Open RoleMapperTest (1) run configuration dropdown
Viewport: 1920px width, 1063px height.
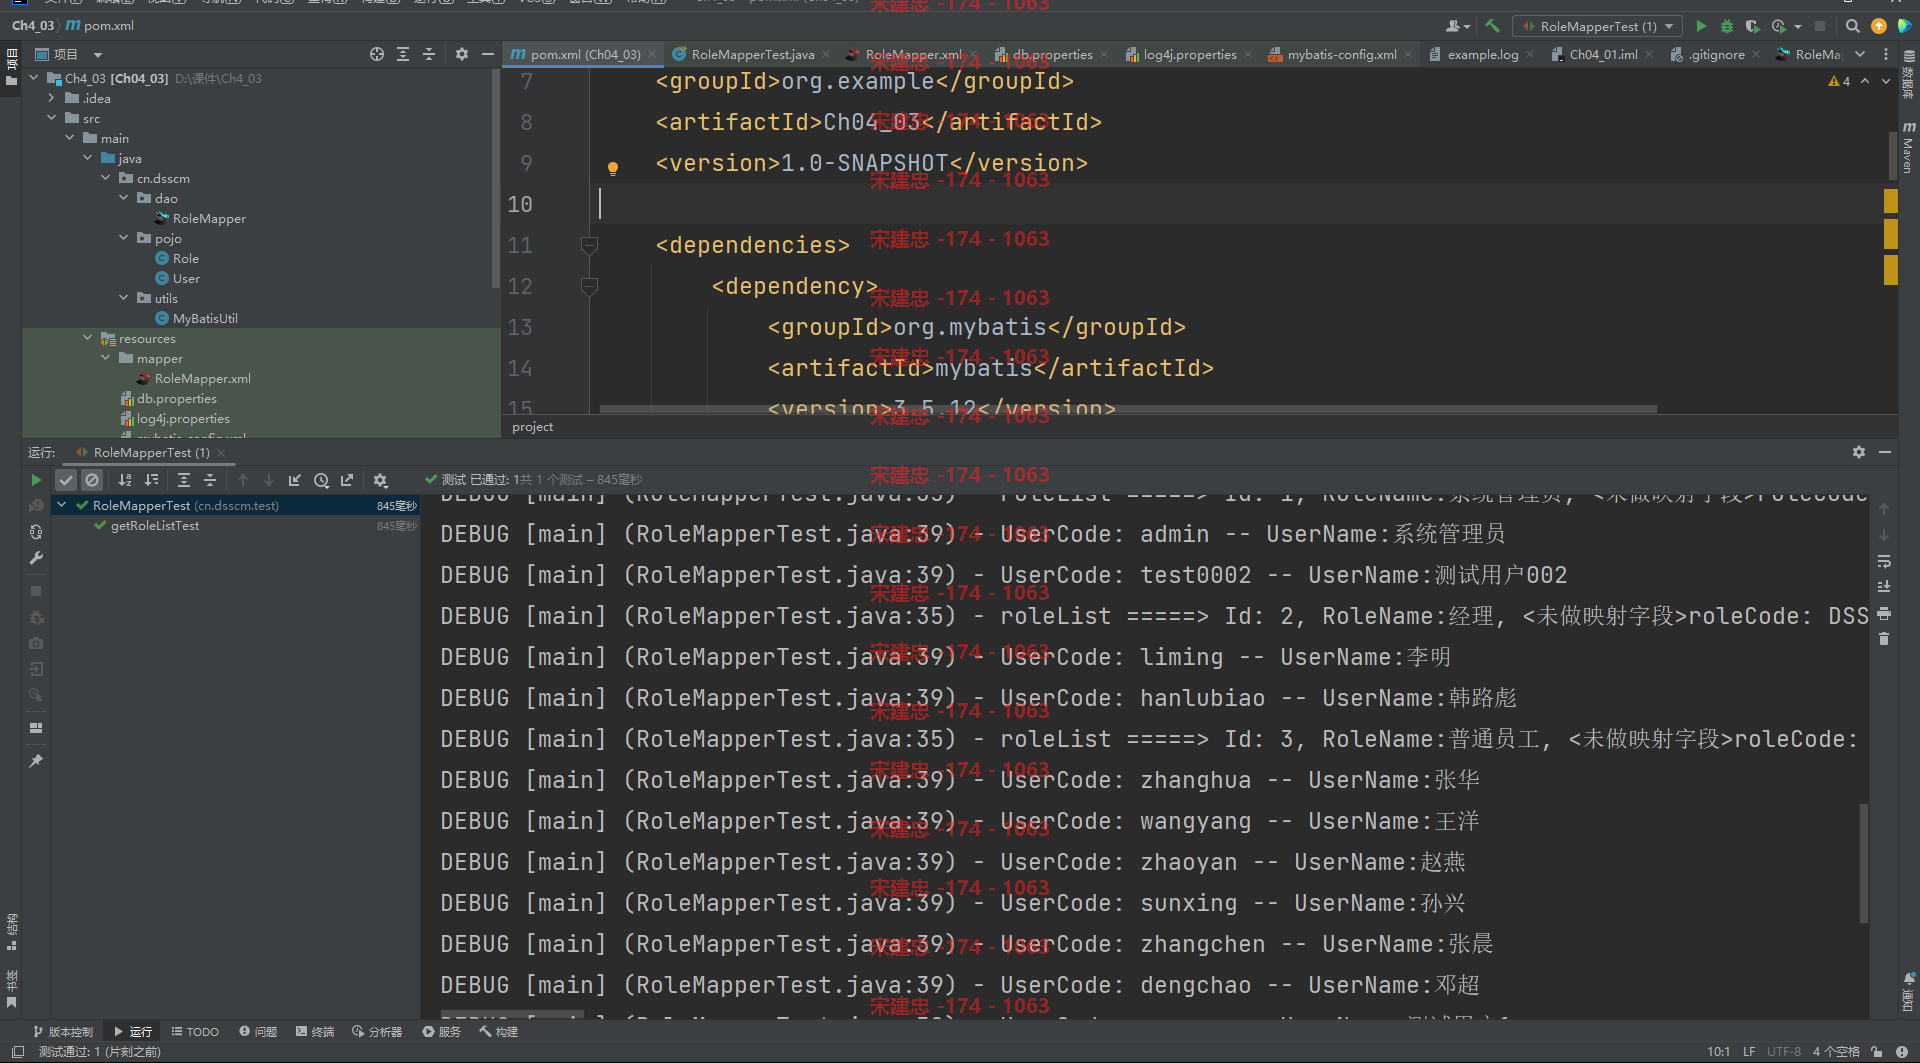pyautogui.click(x=1597, y=26)
